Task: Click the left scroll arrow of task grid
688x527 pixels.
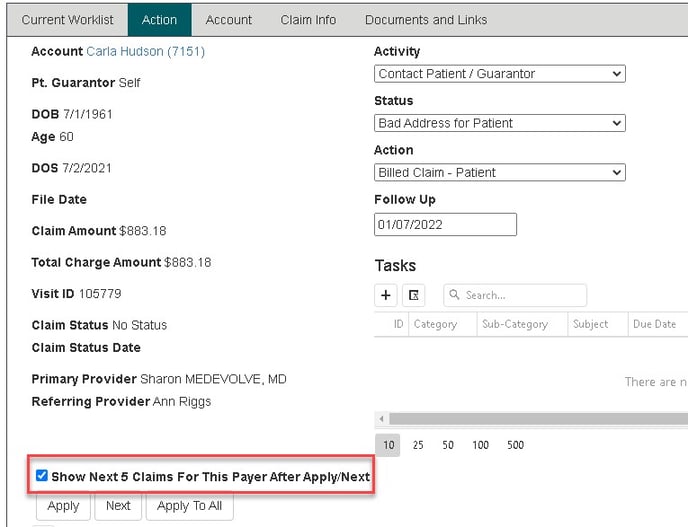Action: 380,418
